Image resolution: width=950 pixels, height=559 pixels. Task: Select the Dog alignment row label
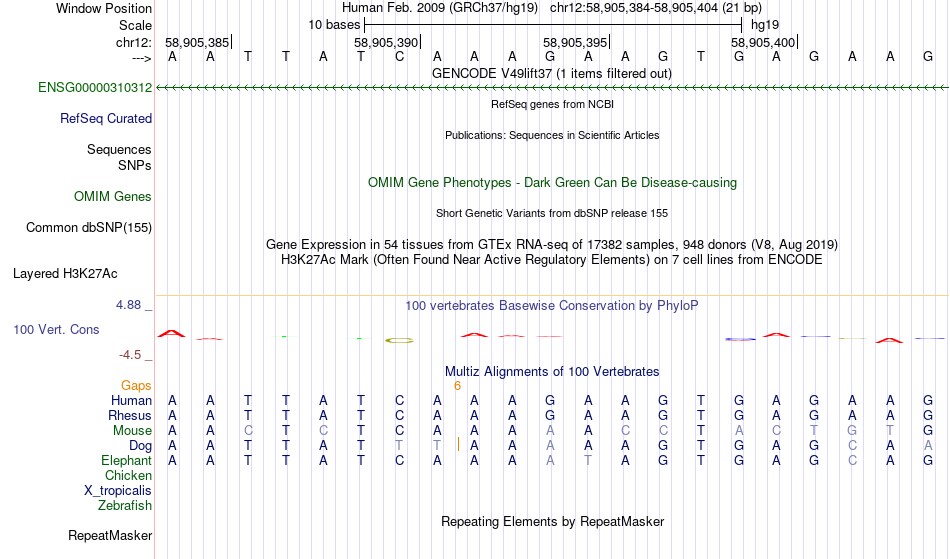click(141, 446)
